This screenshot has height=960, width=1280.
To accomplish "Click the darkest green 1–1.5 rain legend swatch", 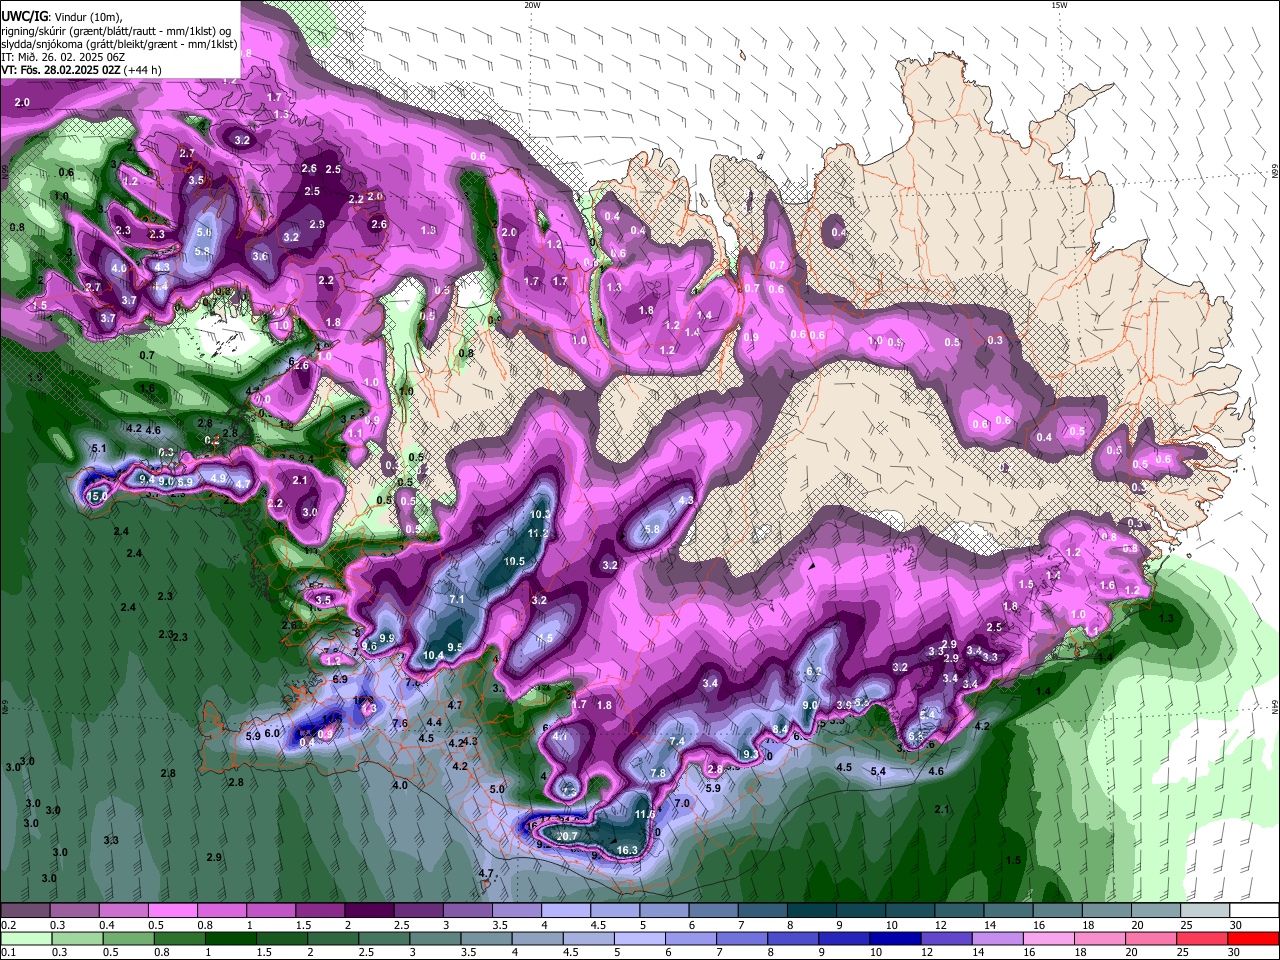I will click(x=230, y=939).
